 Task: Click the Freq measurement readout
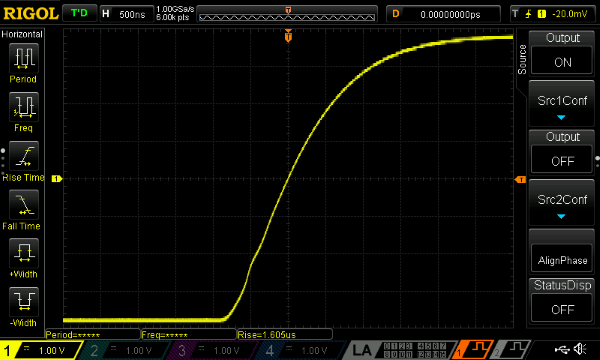click(189, 335)
